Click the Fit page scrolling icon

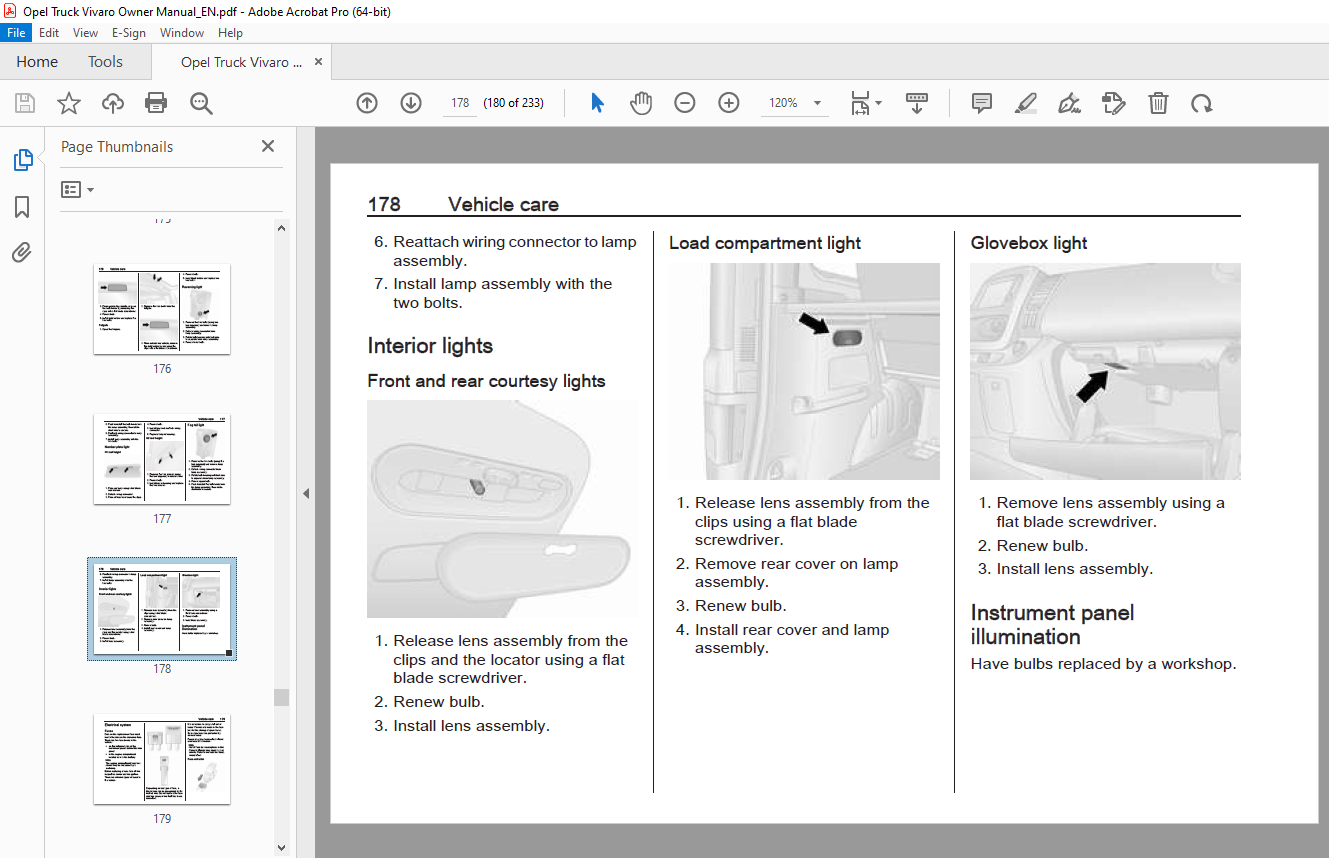tap(860, 103)
